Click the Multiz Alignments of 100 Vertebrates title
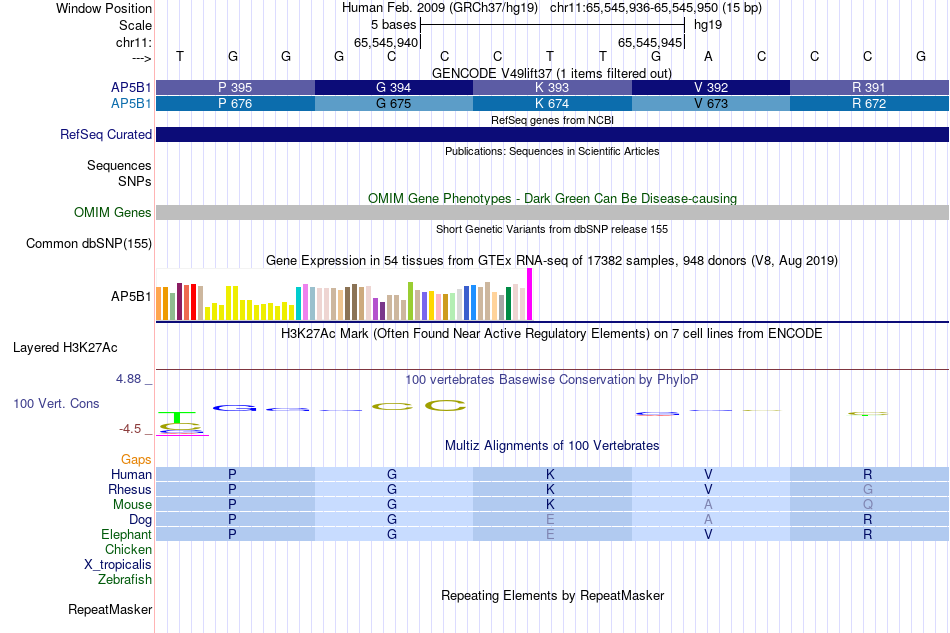 click(x=552, y=446)
